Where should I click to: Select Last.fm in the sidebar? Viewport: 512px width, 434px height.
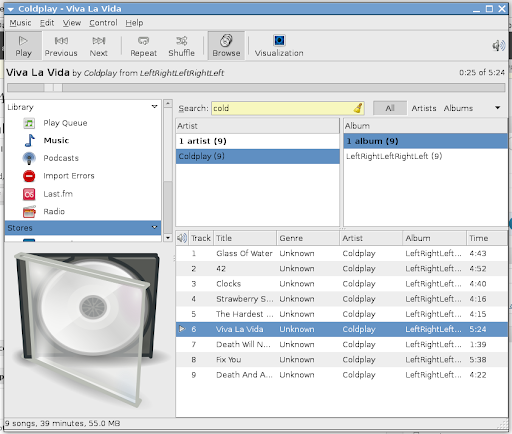coord(58,194)
